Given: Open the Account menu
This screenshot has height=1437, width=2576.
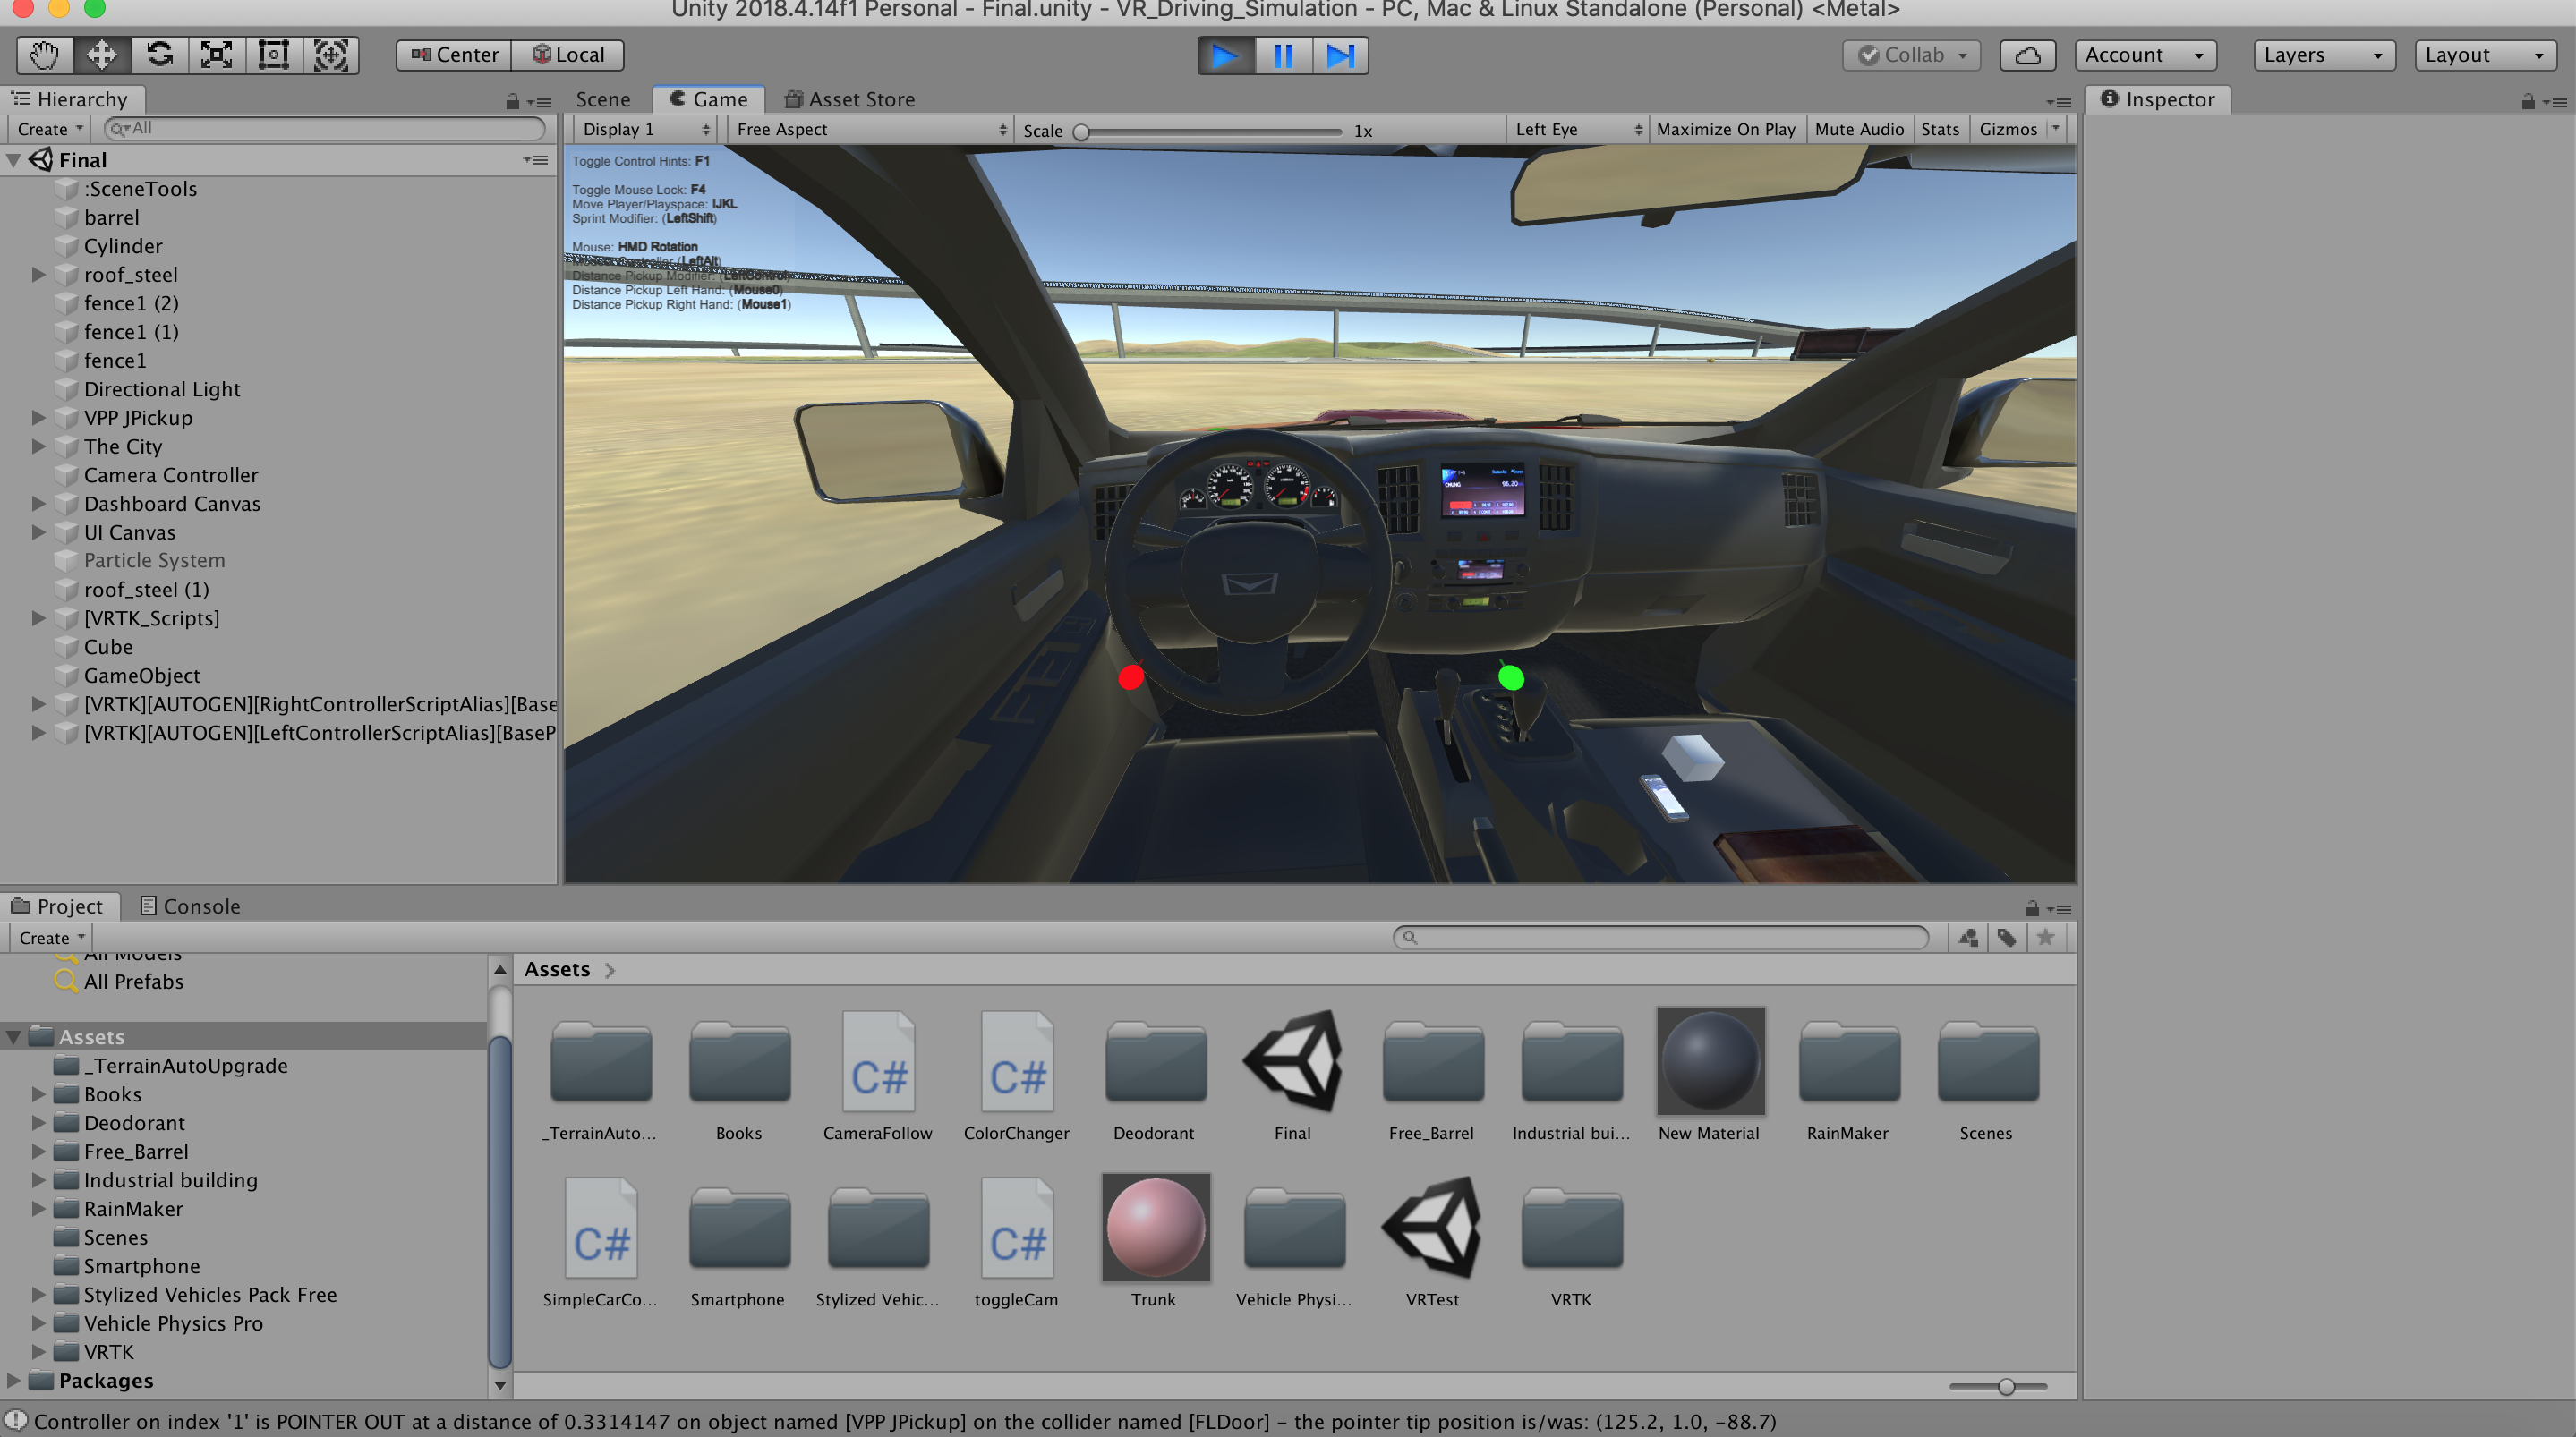Looking at the screenshot, I should point(2144,55).
